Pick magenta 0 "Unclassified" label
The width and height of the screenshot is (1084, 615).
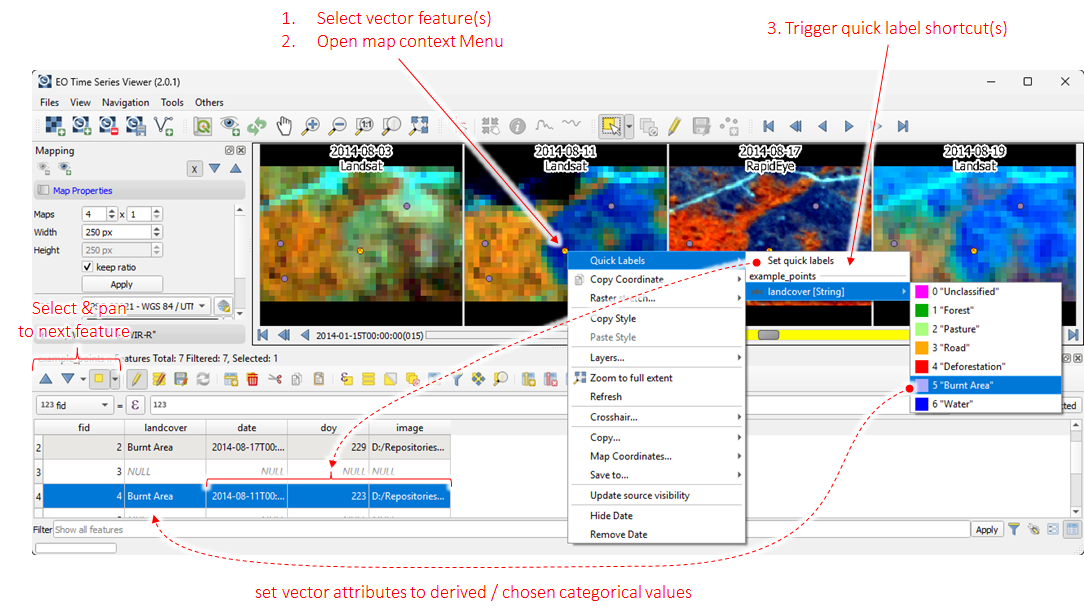(x=986, y=292)
